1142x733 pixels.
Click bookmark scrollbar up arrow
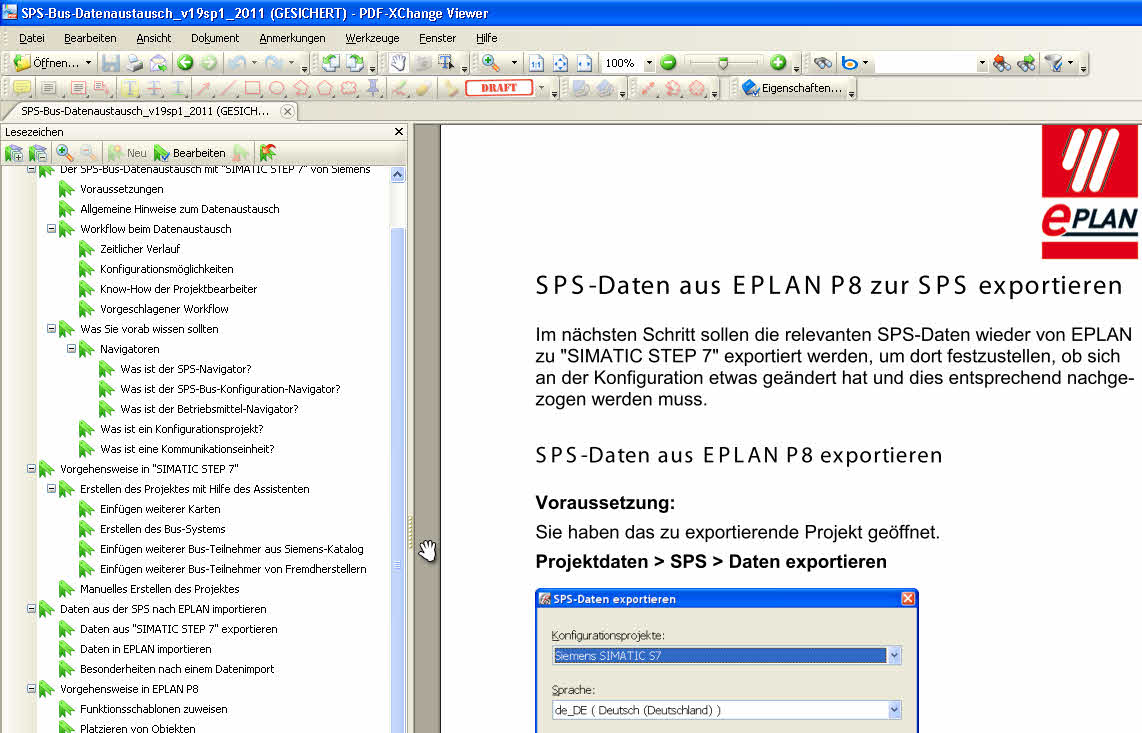pos(398,175)
